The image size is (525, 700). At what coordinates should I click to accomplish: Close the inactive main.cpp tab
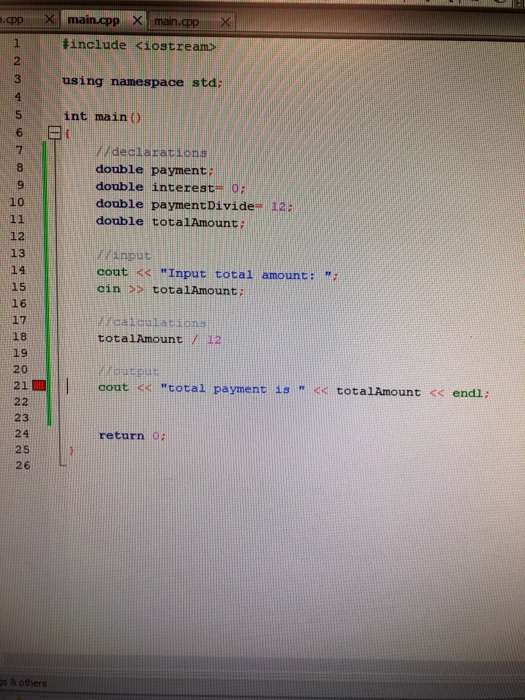(x=225, y=22)
